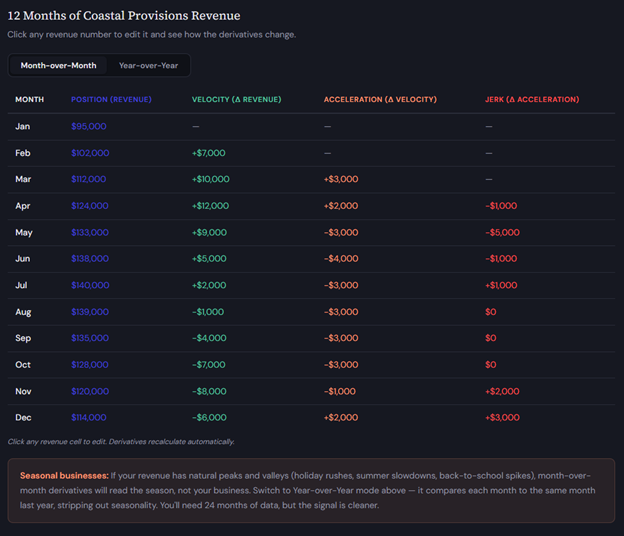Click the Month column header

point(29,99)
